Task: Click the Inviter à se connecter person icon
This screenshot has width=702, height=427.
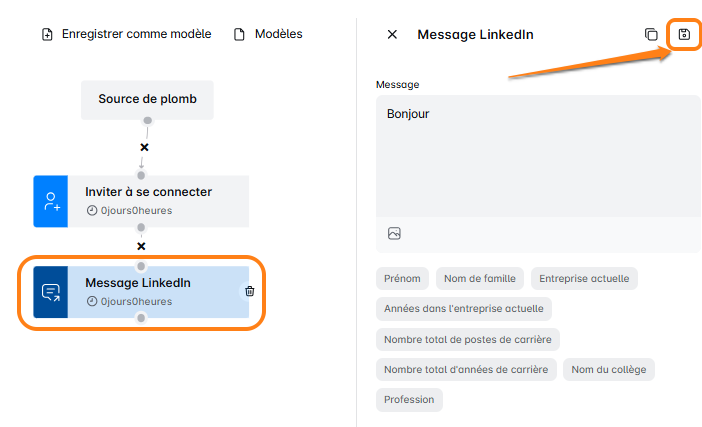Action: coord(51,201)
